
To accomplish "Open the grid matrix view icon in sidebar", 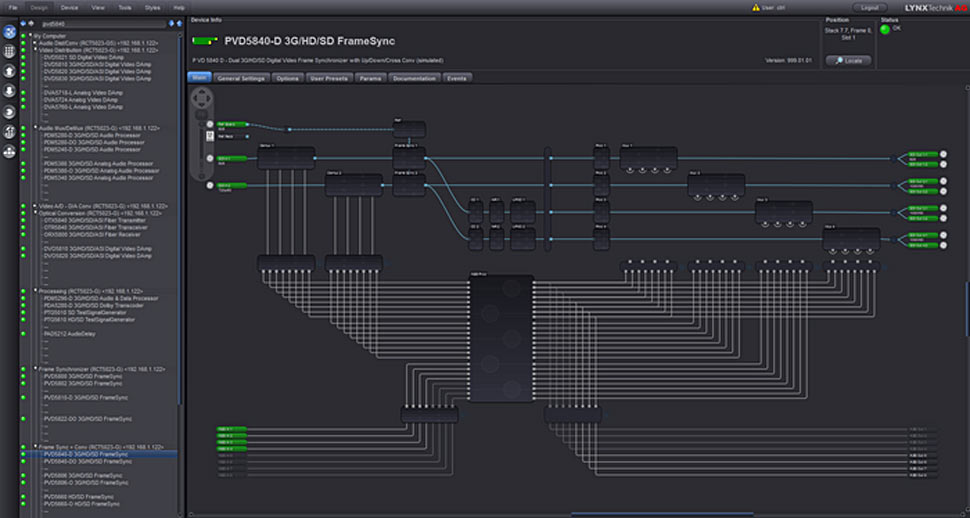I will pyautogui.click(x=9, y=52).
